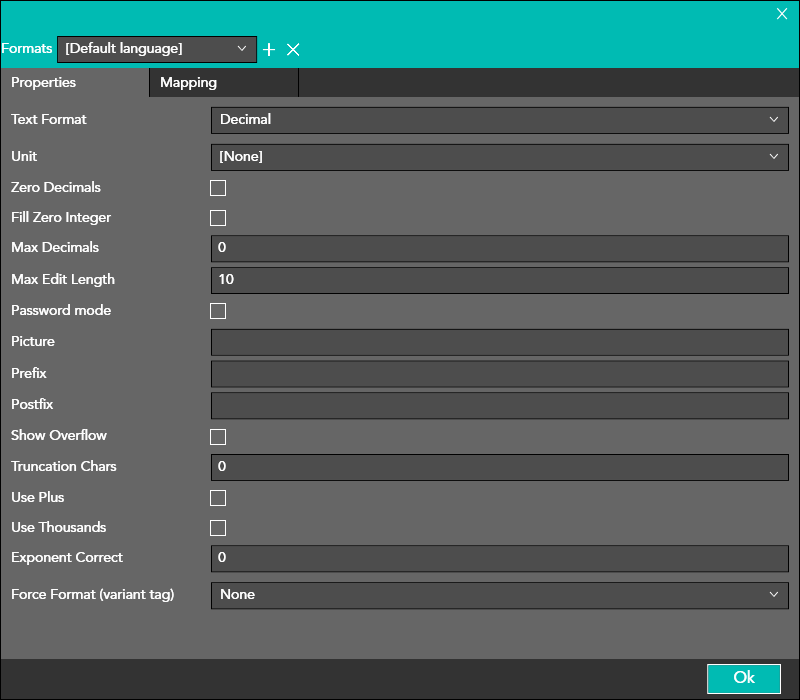The width and height of the screenshot is (800, 700).
Task: Click the Max Decimals input field
Action: pos(499,248)
